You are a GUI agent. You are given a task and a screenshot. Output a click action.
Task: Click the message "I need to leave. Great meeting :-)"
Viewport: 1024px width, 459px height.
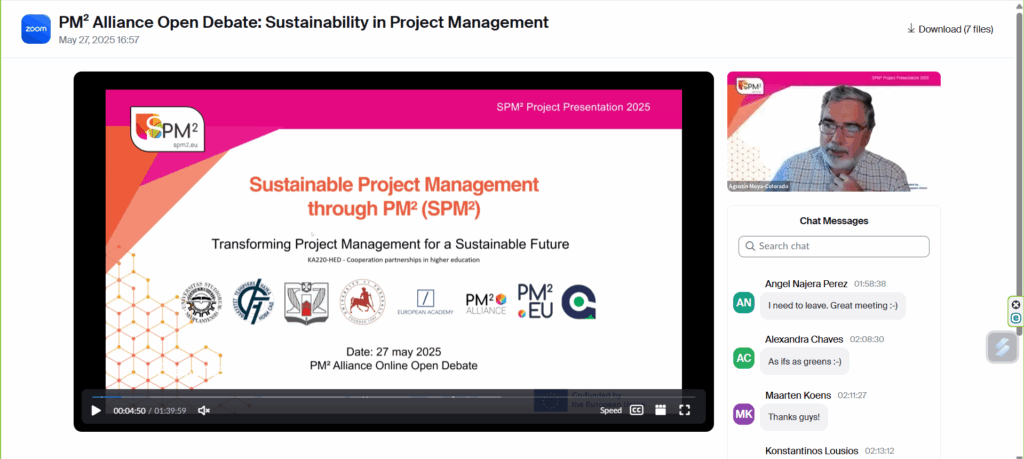pyautogui.click(x=833, y=305)
